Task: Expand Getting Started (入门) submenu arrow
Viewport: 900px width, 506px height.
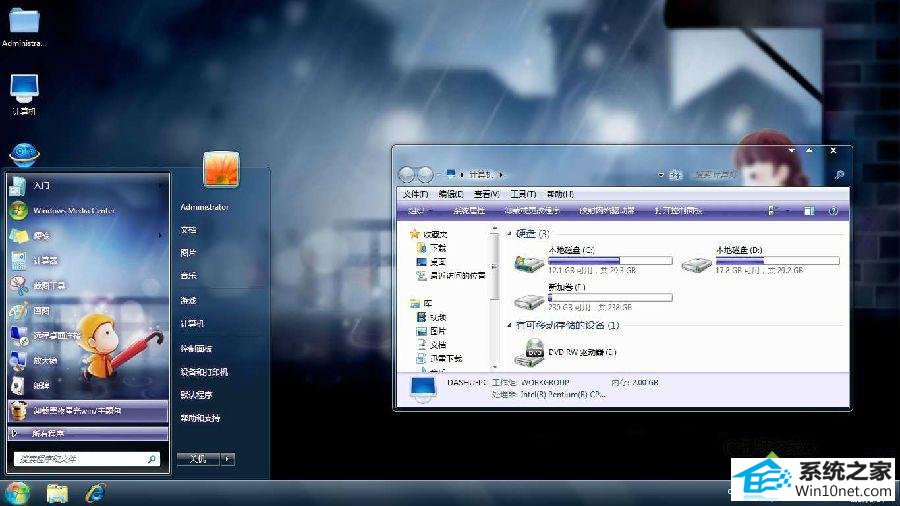Action: (160, 185)
